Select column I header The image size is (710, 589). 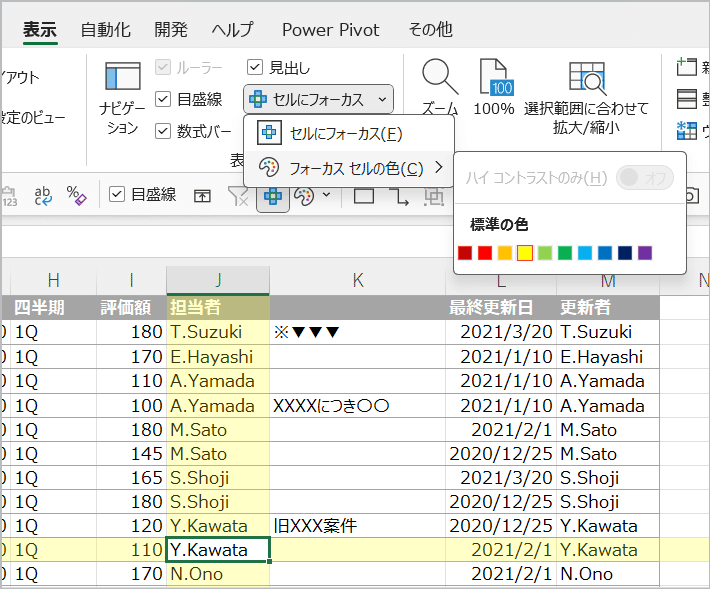pos(131,280)
